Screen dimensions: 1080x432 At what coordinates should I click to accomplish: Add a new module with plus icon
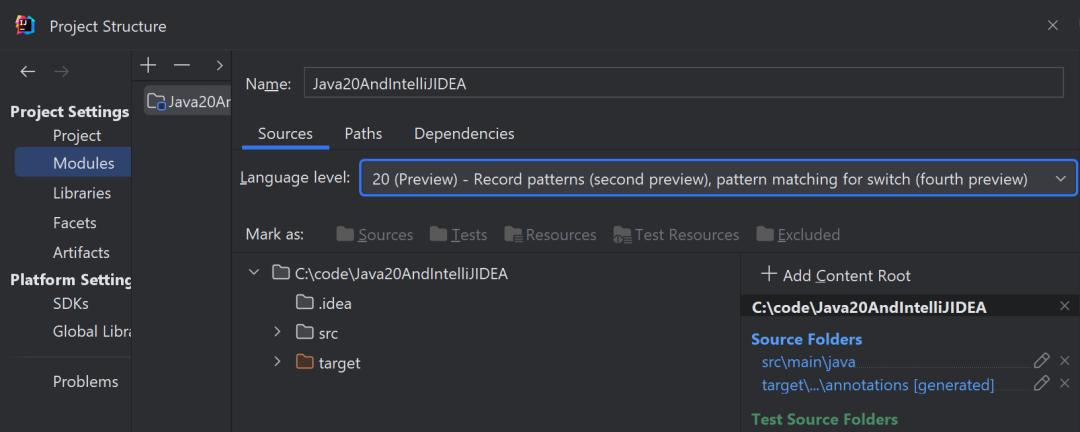148,65
